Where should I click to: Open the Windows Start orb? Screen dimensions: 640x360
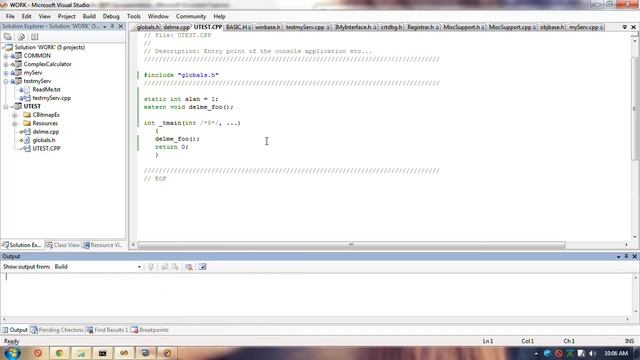(x=11, y=353)
